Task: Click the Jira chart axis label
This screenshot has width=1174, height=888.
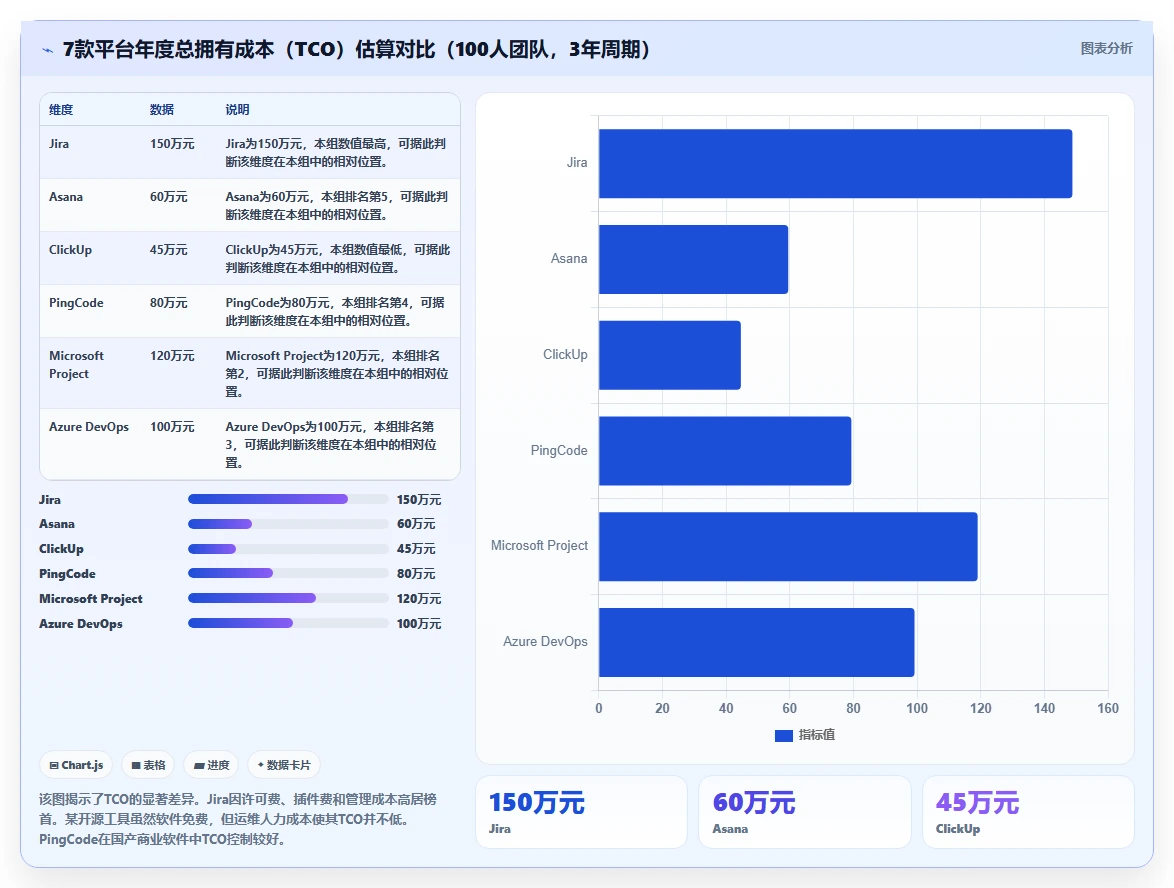Action: coord(577,162)
